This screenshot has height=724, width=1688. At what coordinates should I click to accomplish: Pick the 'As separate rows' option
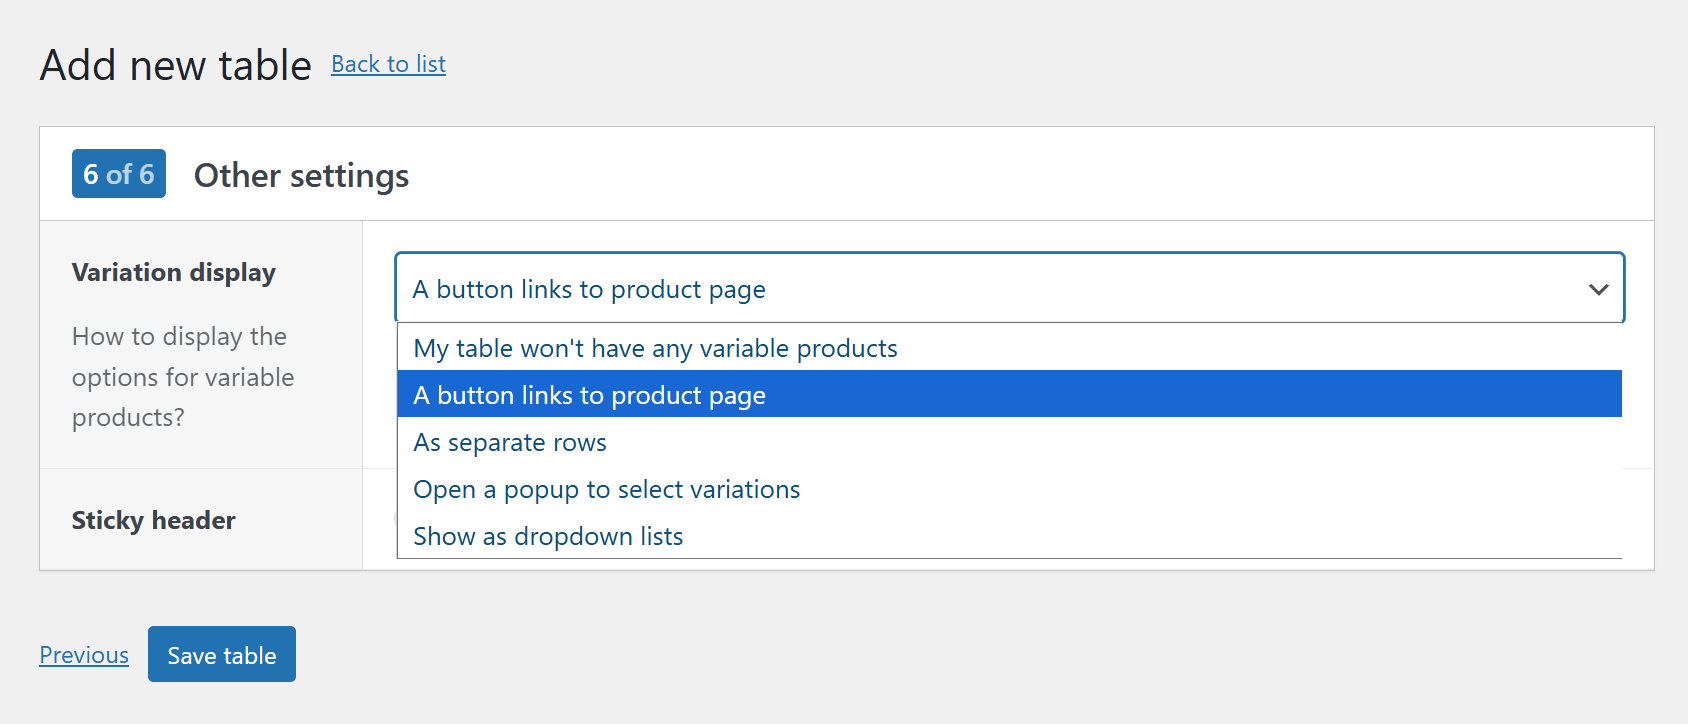(x=510, y=442)
